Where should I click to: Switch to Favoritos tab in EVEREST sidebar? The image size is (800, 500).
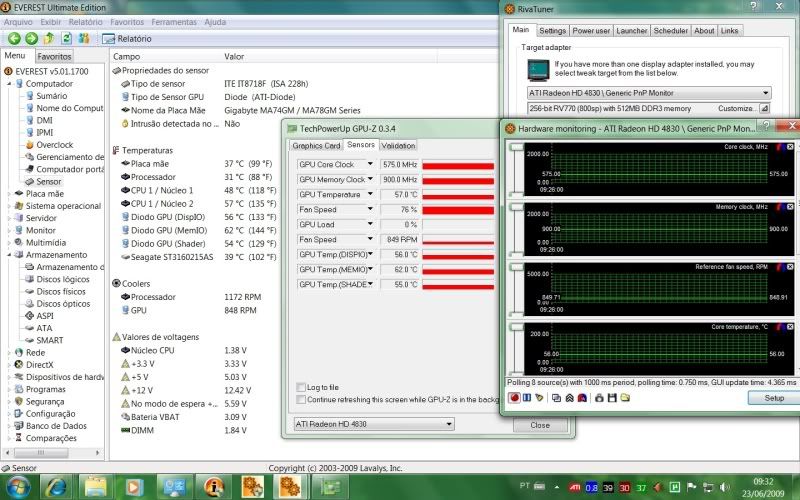point(54,56)
